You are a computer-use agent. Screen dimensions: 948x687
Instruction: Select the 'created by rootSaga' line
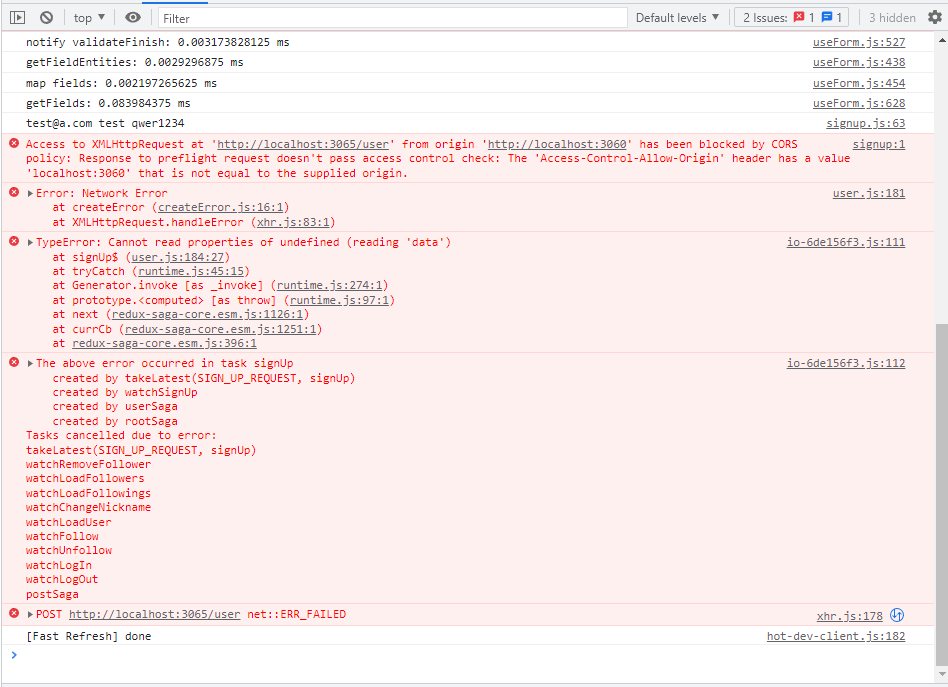[115, 422]
